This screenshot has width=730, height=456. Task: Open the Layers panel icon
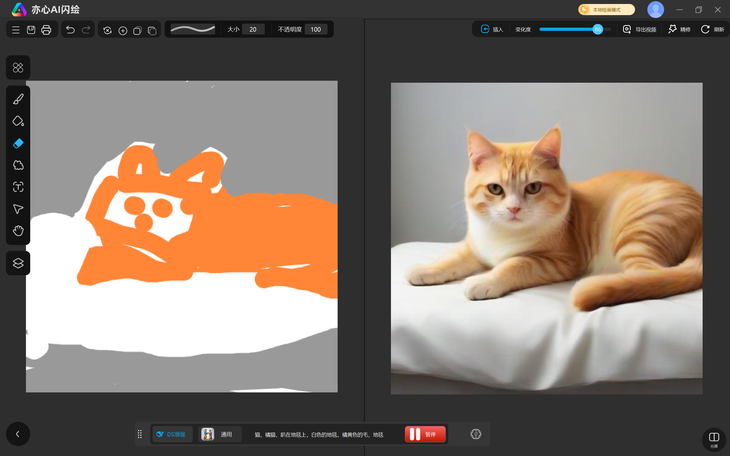18,263
